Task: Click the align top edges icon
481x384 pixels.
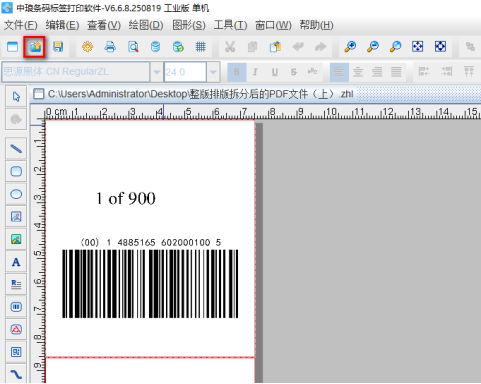Action: tap(469, 72)
